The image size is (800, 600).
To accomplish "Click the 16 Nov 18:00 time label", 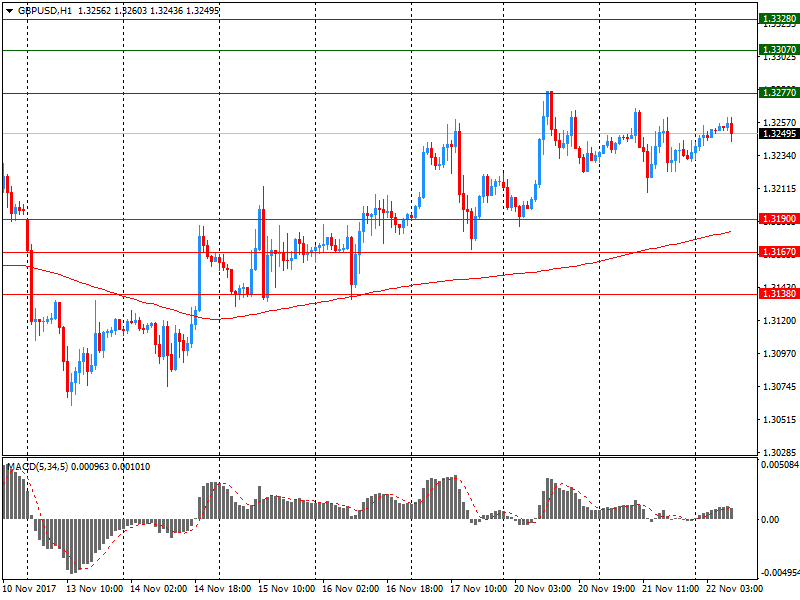I will 415,589.
